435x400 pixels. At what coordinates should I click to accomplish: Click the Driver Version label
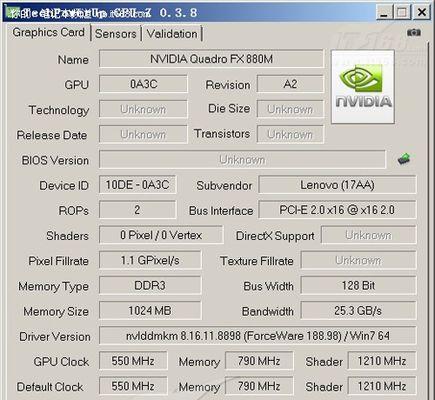(x=55, y=337)
